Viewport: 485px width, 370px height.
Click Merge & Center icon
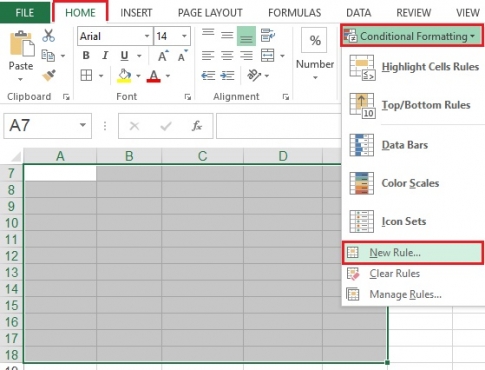268,56
